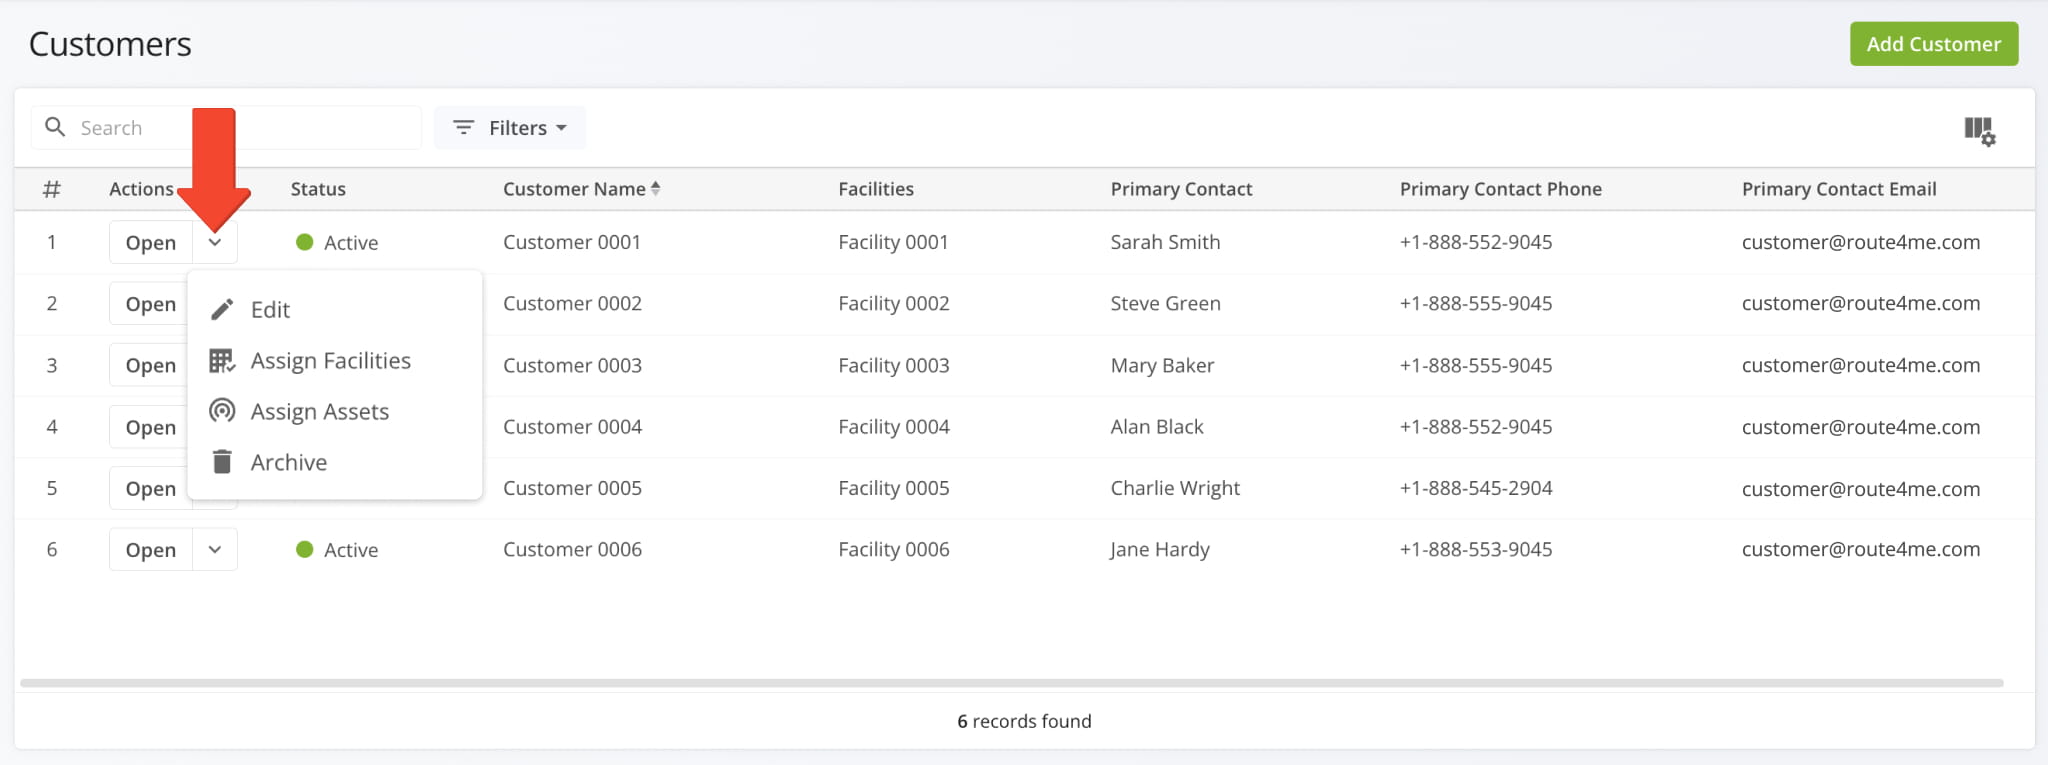Open Customer 0004 with the Open button
The image size is (2048, 765).
pyautogui.click(x=150, y=427)
